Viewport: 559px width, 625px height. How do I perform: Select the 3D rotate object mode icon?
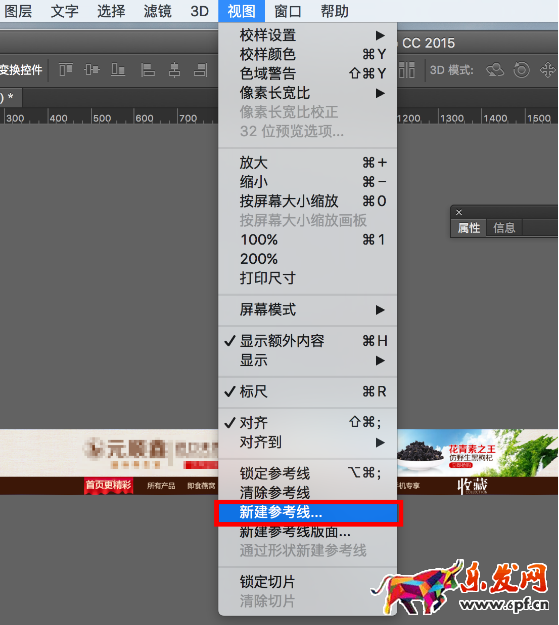pos(495,70)
